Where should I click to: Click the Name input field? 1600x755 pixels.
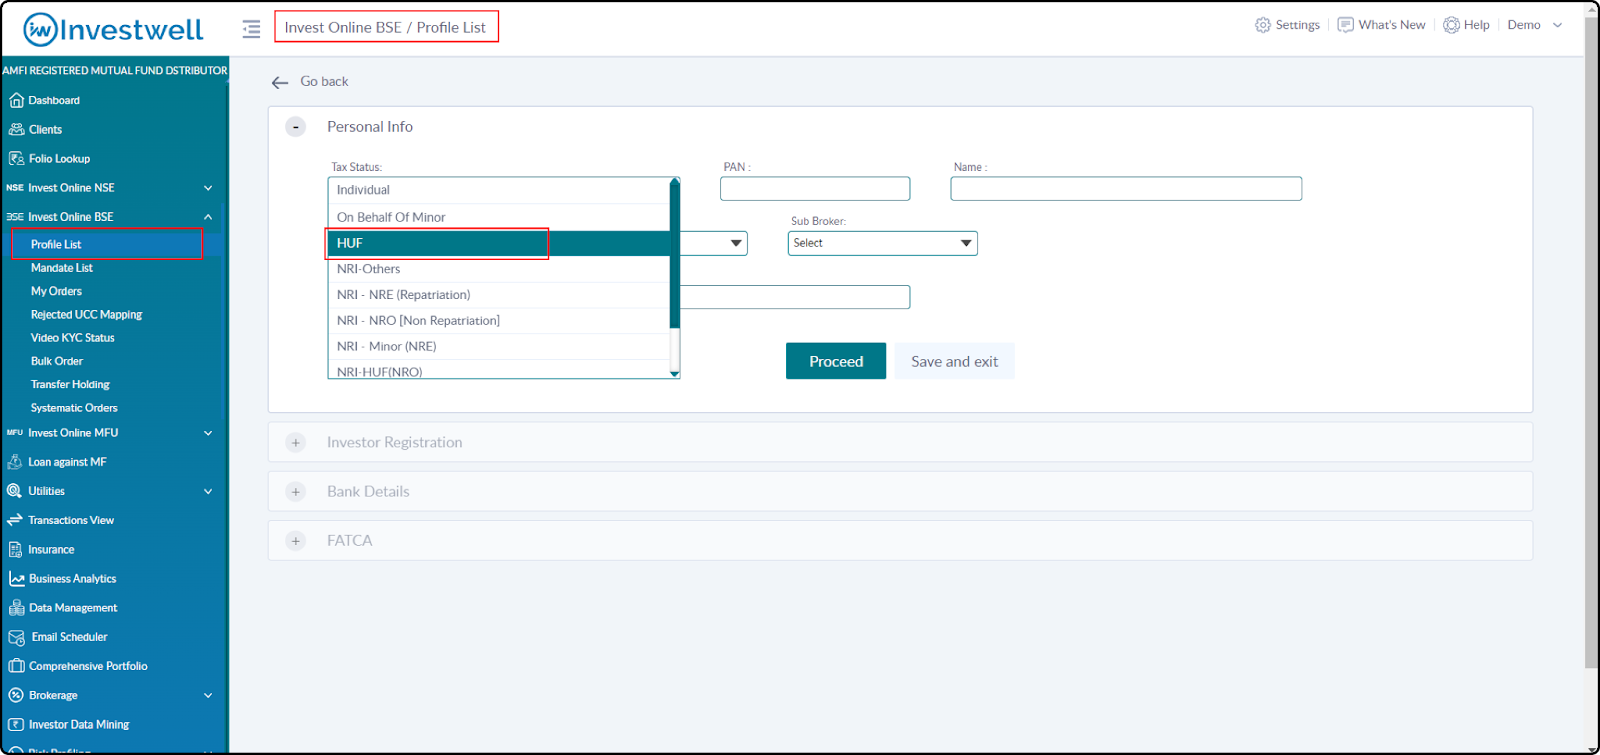point(1126,189)
